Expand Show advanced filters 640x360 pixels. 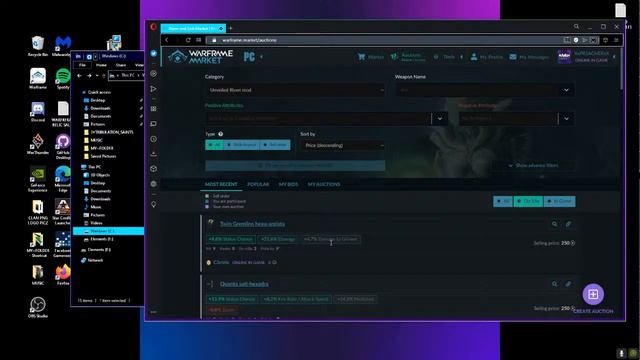(x=533, y=165)
